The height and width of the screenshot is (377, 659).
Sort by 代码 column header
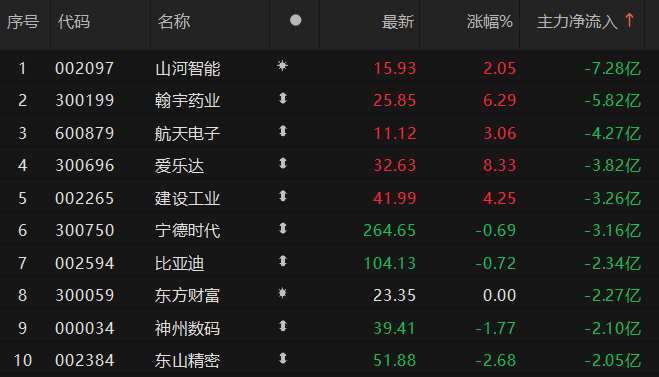click(74, 21)
